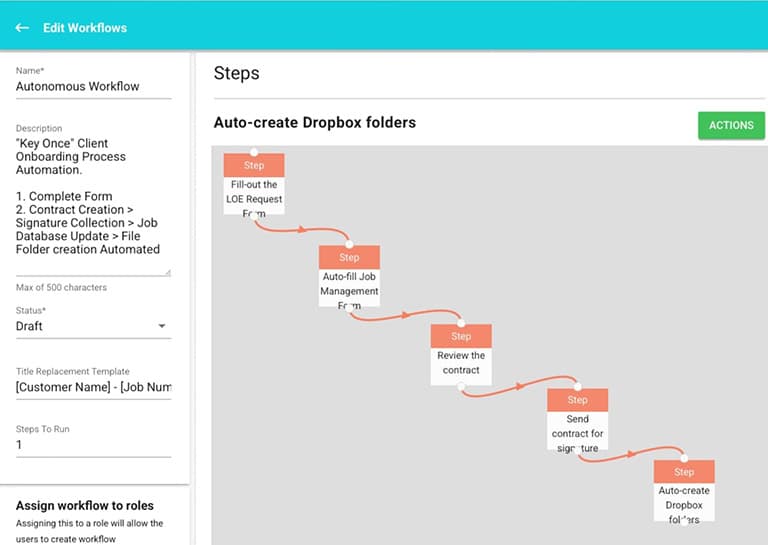Viewport: 768px width, 545px height.
Task: Click the Title Replacement Template field
Action: coord(93,387)
